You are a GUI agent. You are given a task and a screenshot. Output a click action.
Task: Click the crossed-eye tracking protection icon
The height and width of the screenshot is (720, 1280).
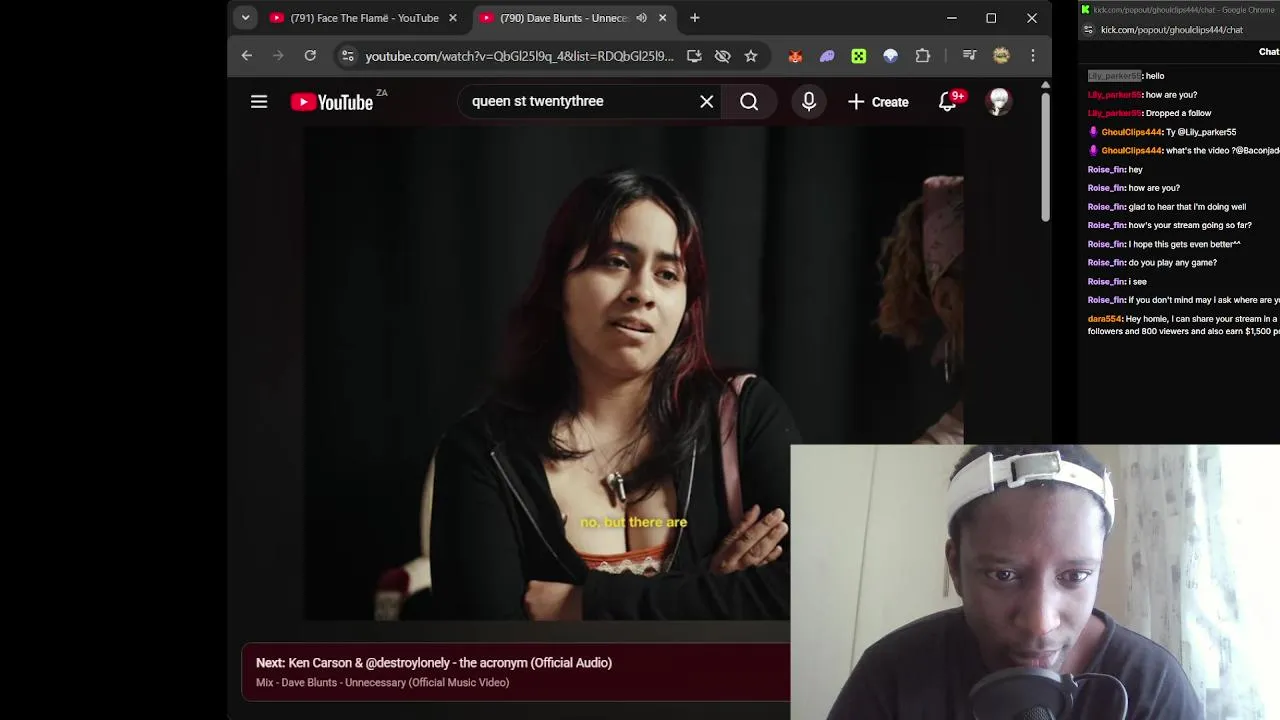pos(722,56)
